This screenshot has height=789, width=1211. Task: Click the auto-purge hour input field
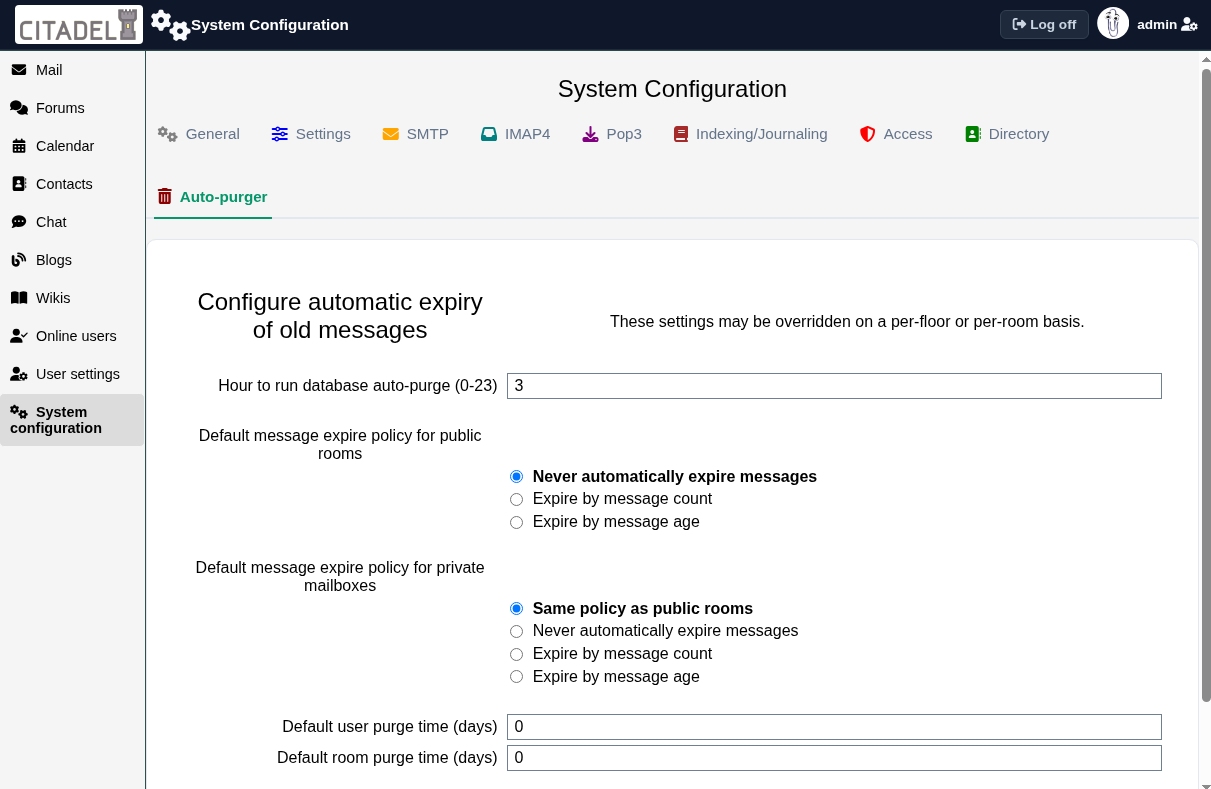click(834, 386)
